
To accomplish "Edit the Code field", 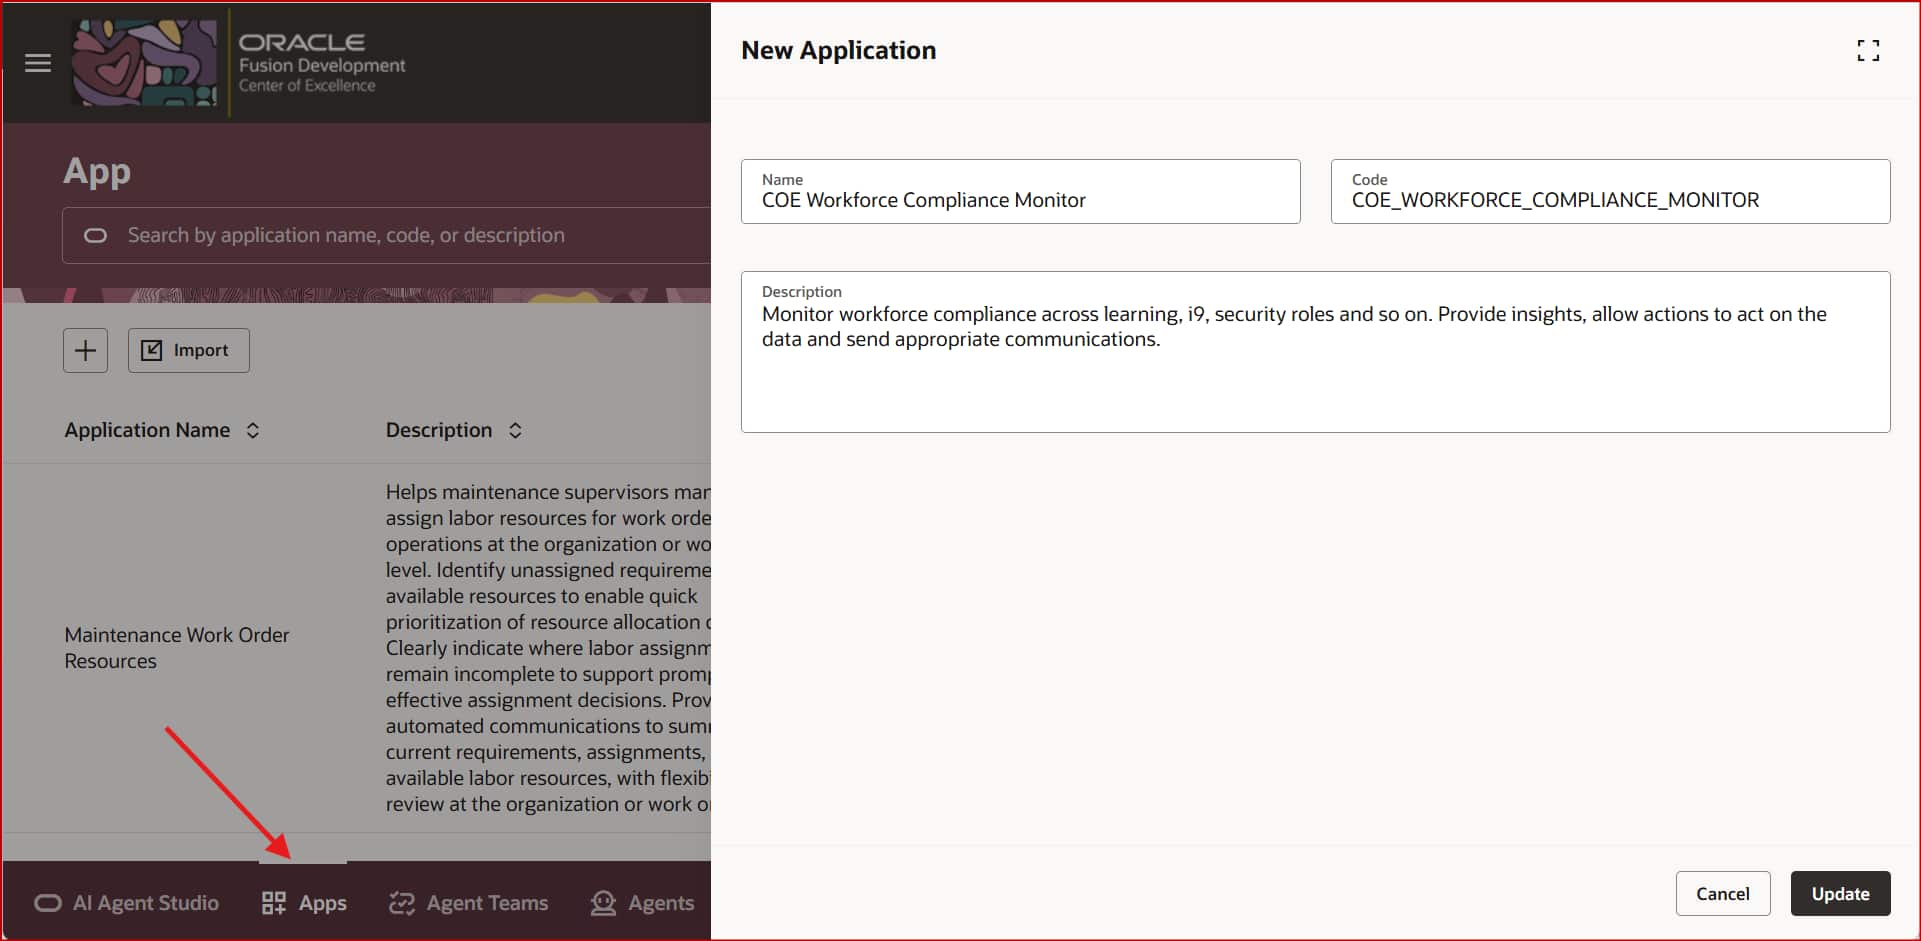I will click(x=1610, y=192).
